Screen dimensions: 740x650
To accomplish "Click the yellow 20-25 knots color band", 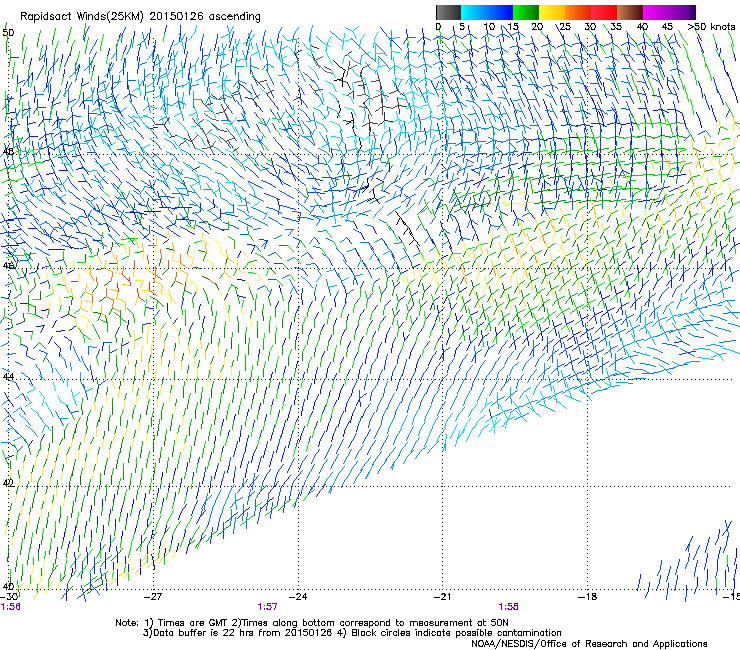I will click(552, 12).
